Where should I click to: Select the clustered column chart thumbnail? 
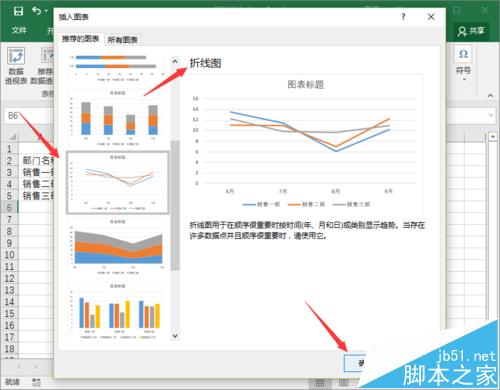pyautogui.click(x=118, y=312)
